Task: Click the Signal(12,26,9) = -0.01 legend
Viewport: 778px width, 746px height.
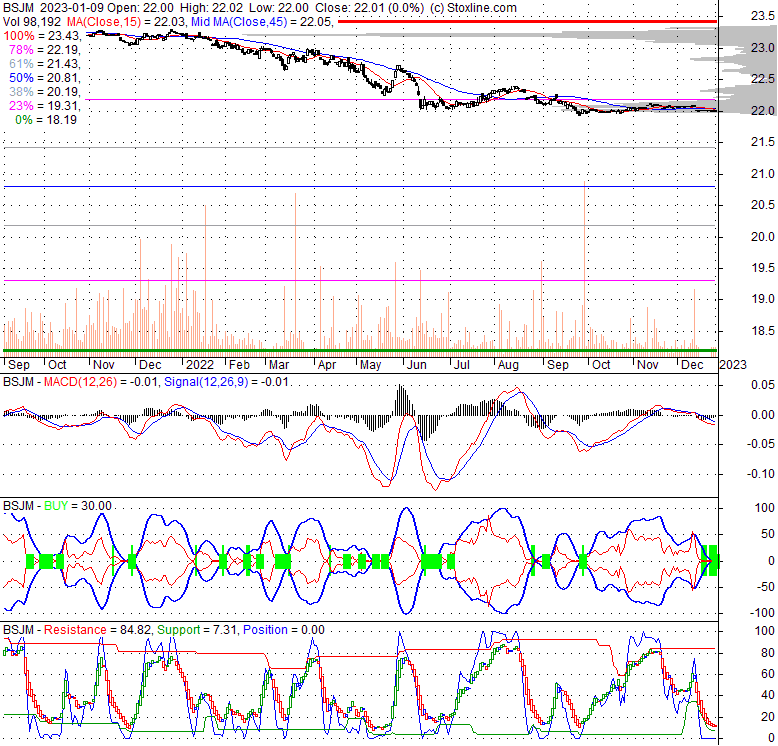Action: point(226,382)
